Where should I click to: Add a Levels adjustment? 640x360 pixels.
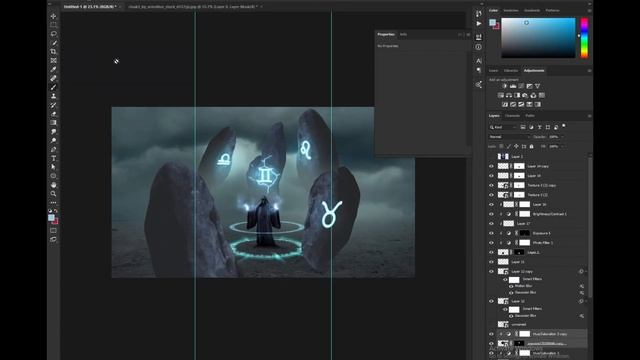513,86
